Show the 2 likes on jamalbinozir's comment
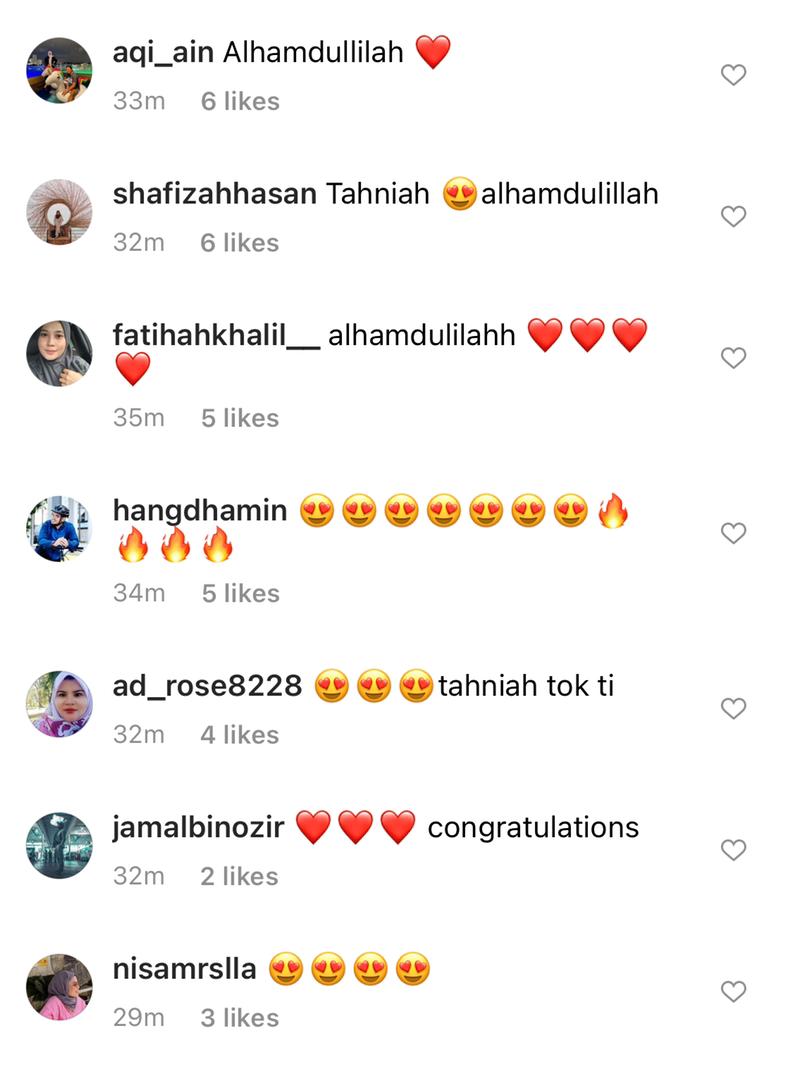792x1080 pixels. pyautogui.click(x=240, y=876)
